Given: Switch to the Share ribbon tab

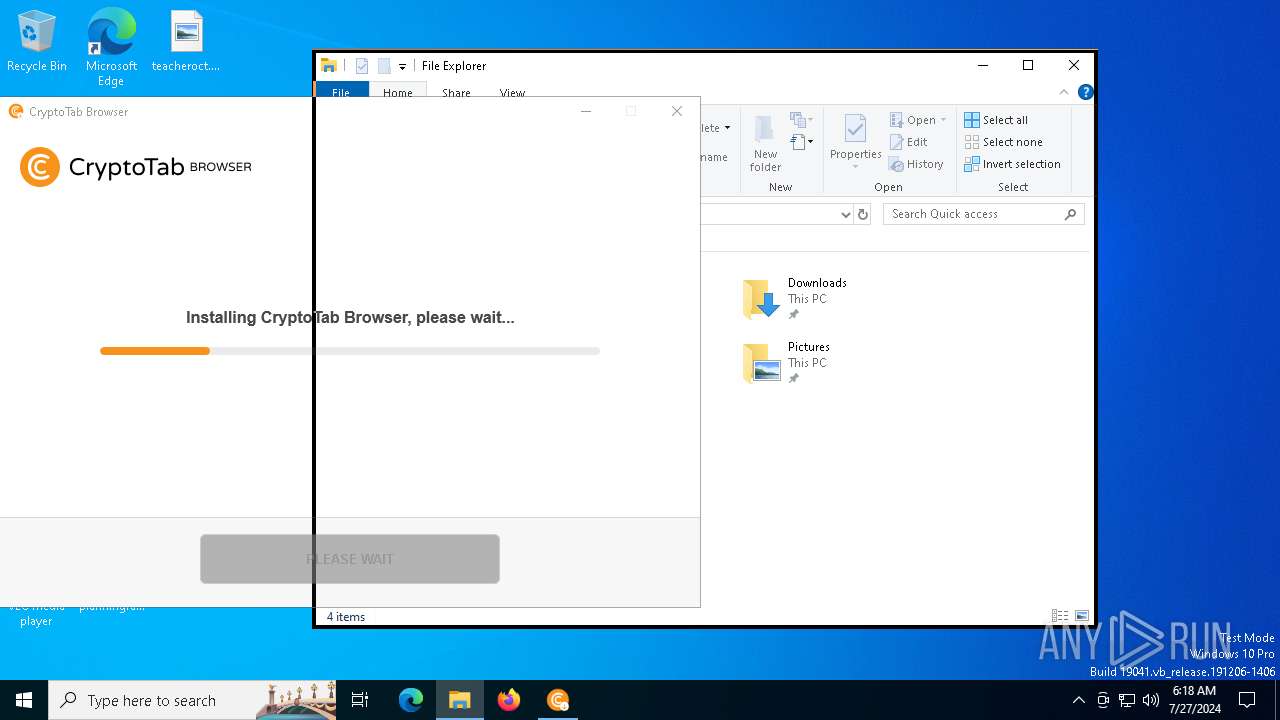Looking at the screenshot, I should point(456,92).
